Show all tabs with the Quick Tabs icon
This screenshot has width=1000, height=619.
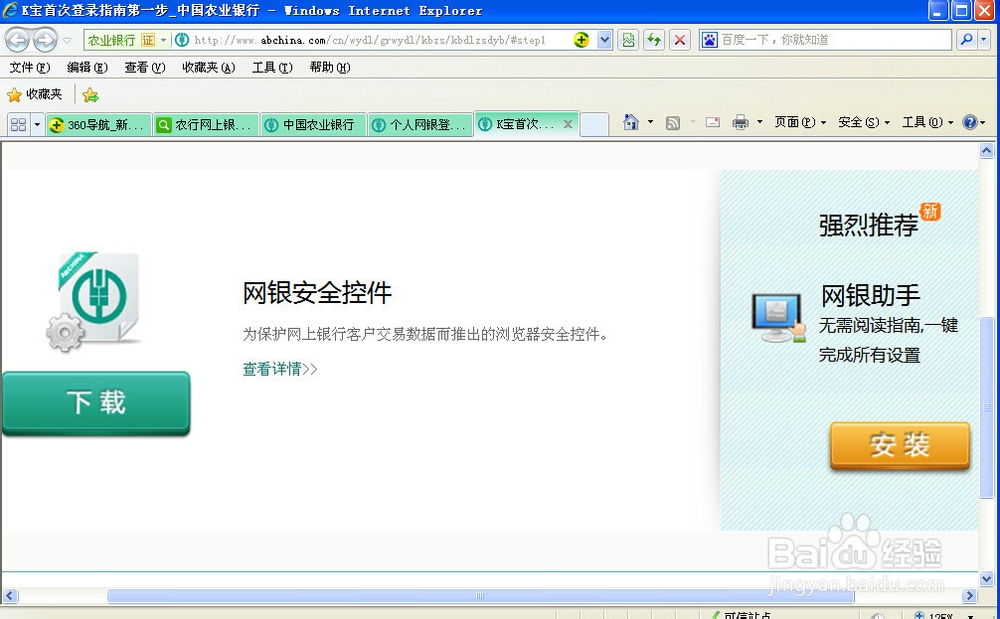coord(18,123)
